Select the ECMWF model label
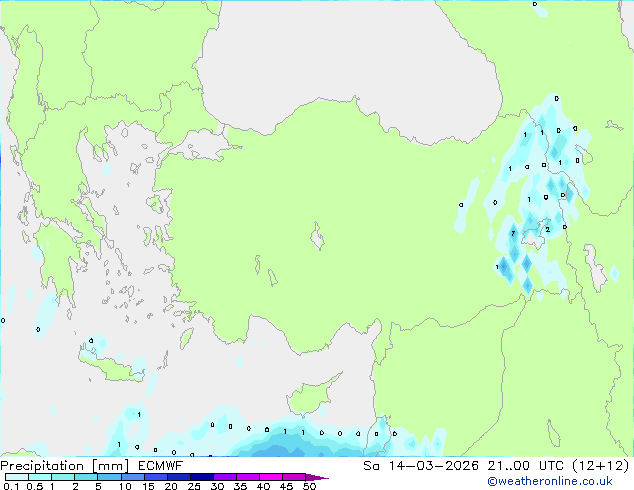 pyautogui.click(x=160, y=466)
